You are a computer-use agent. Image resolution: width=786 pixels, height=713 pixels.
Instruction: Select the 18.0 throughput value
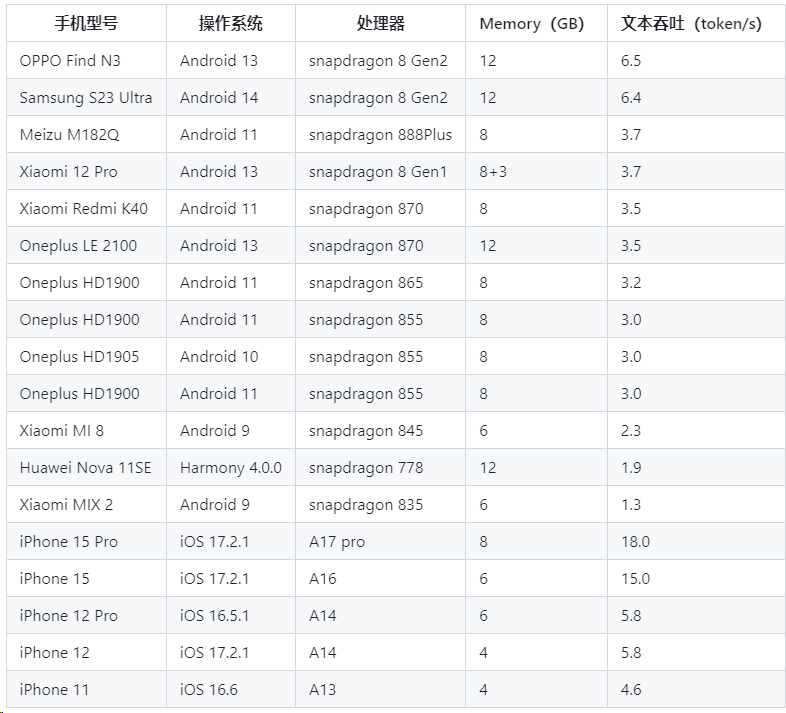[x=635, y=542]
